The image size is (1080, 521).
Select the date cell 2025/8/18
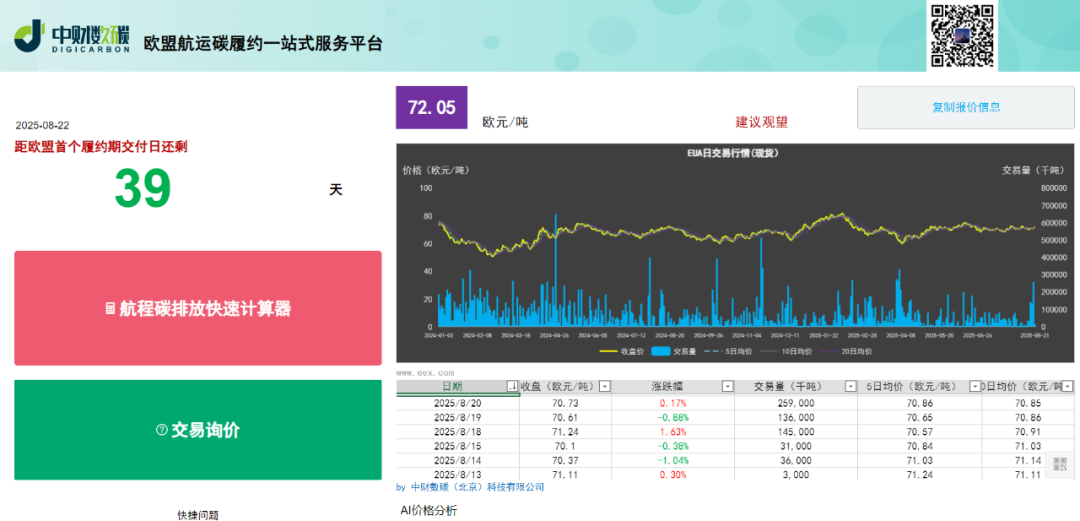[x=457, y=431]
